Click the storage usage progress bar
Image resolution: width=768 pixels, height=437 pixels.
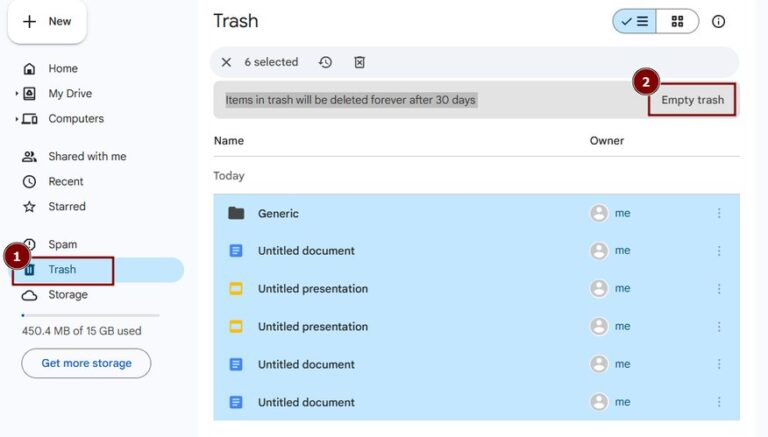[x=91, y=315]
